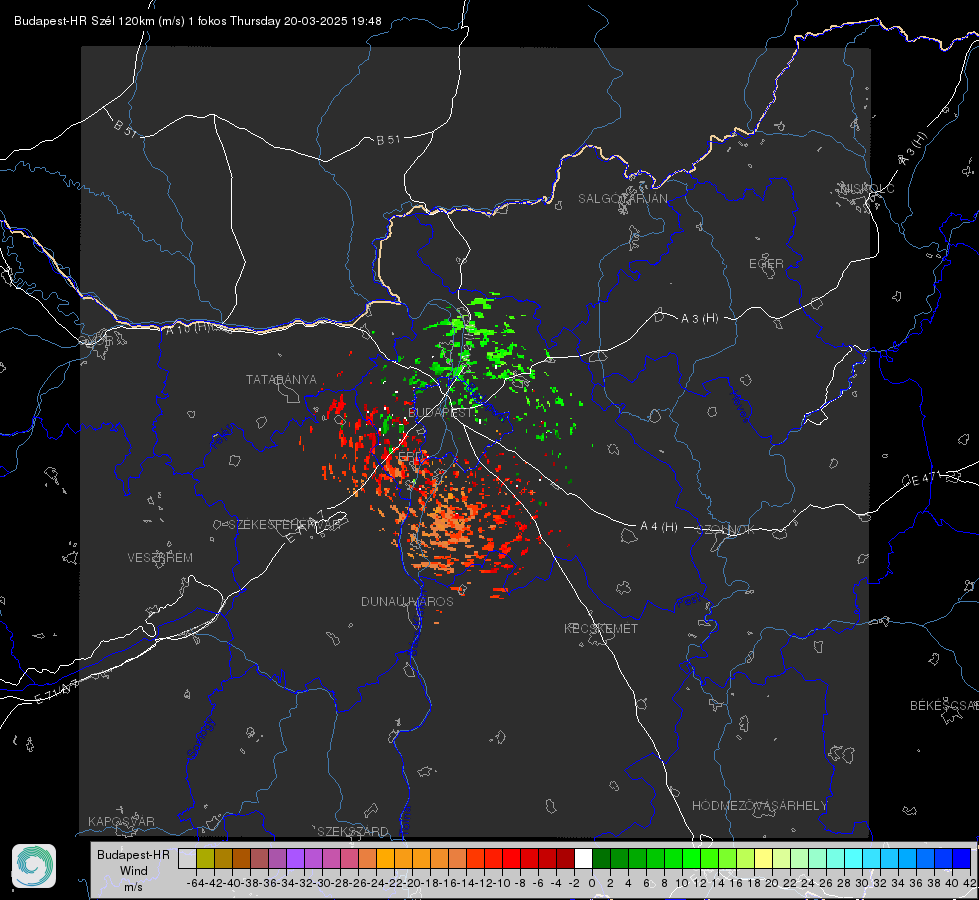Click the legend value label '-64'
This screenshot has height=900, width=979.
[196, 883]
